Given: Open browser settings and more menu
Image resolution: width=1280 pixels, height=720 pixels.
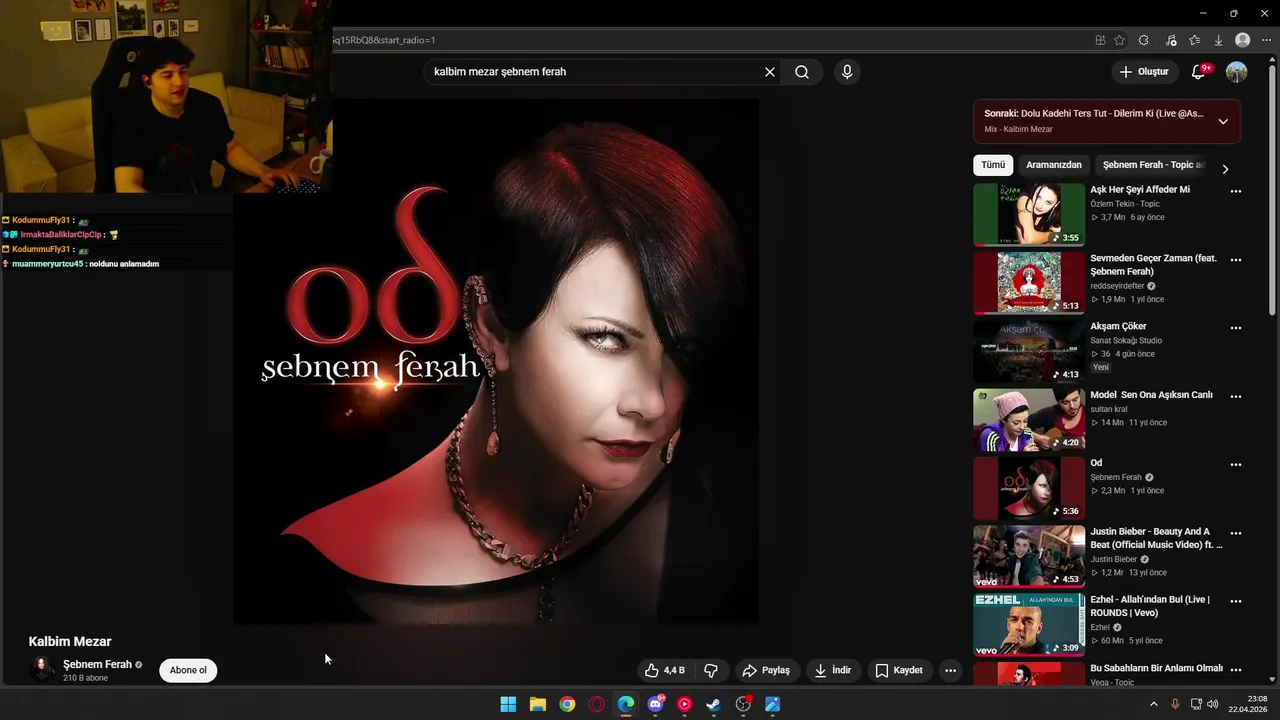Looking at the screenshot, I should (1266, 40).
